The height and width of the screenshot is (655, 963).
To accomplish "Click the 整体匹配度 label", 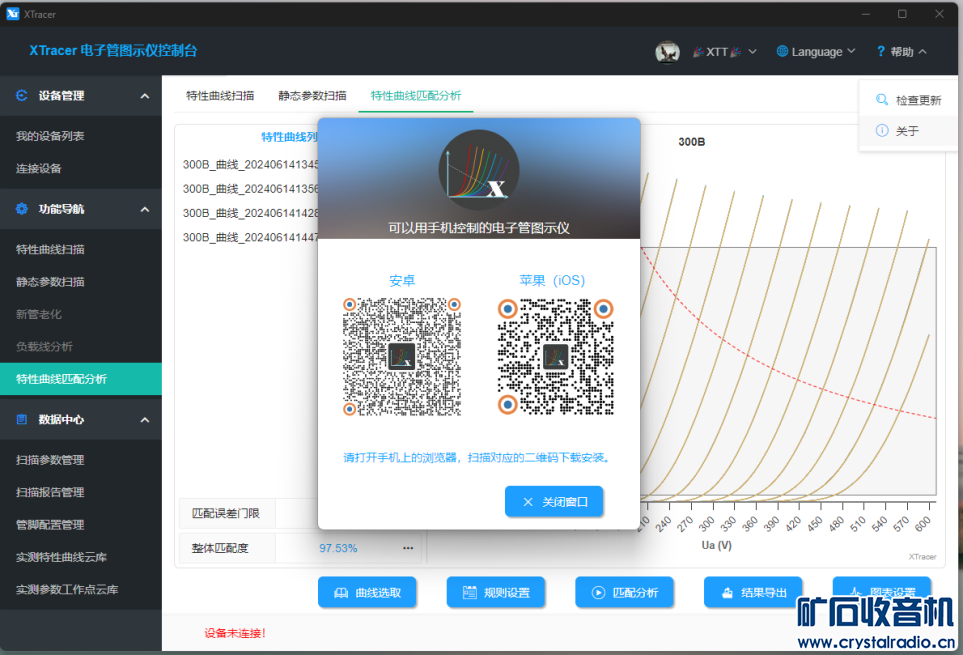I will tap(220, 548).
